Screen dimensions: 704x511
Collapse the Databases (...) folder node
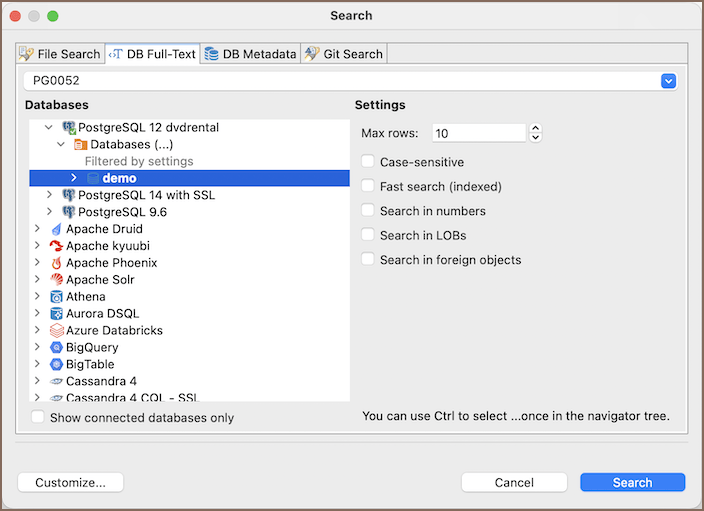click(61, 145)
